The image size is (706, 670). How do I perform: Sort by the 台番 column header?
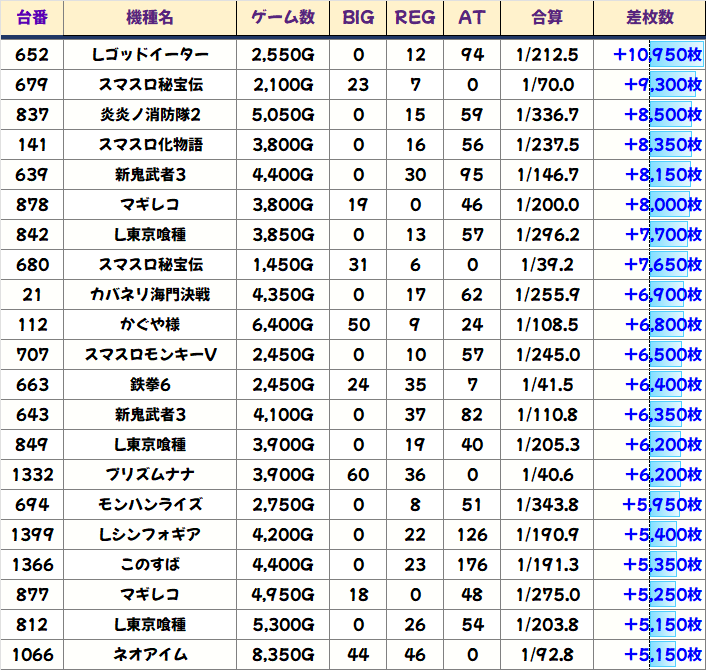32,18
